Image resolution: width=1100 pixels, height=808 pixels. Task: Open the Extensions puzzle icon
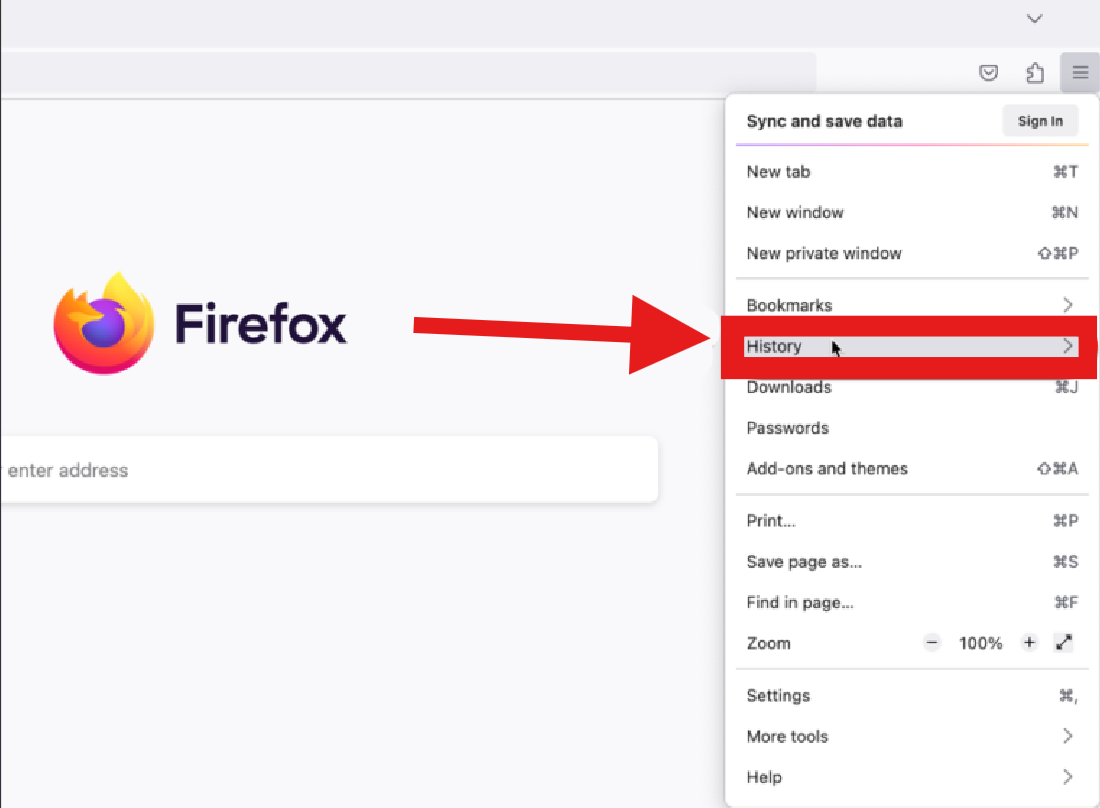(1035, 72)
